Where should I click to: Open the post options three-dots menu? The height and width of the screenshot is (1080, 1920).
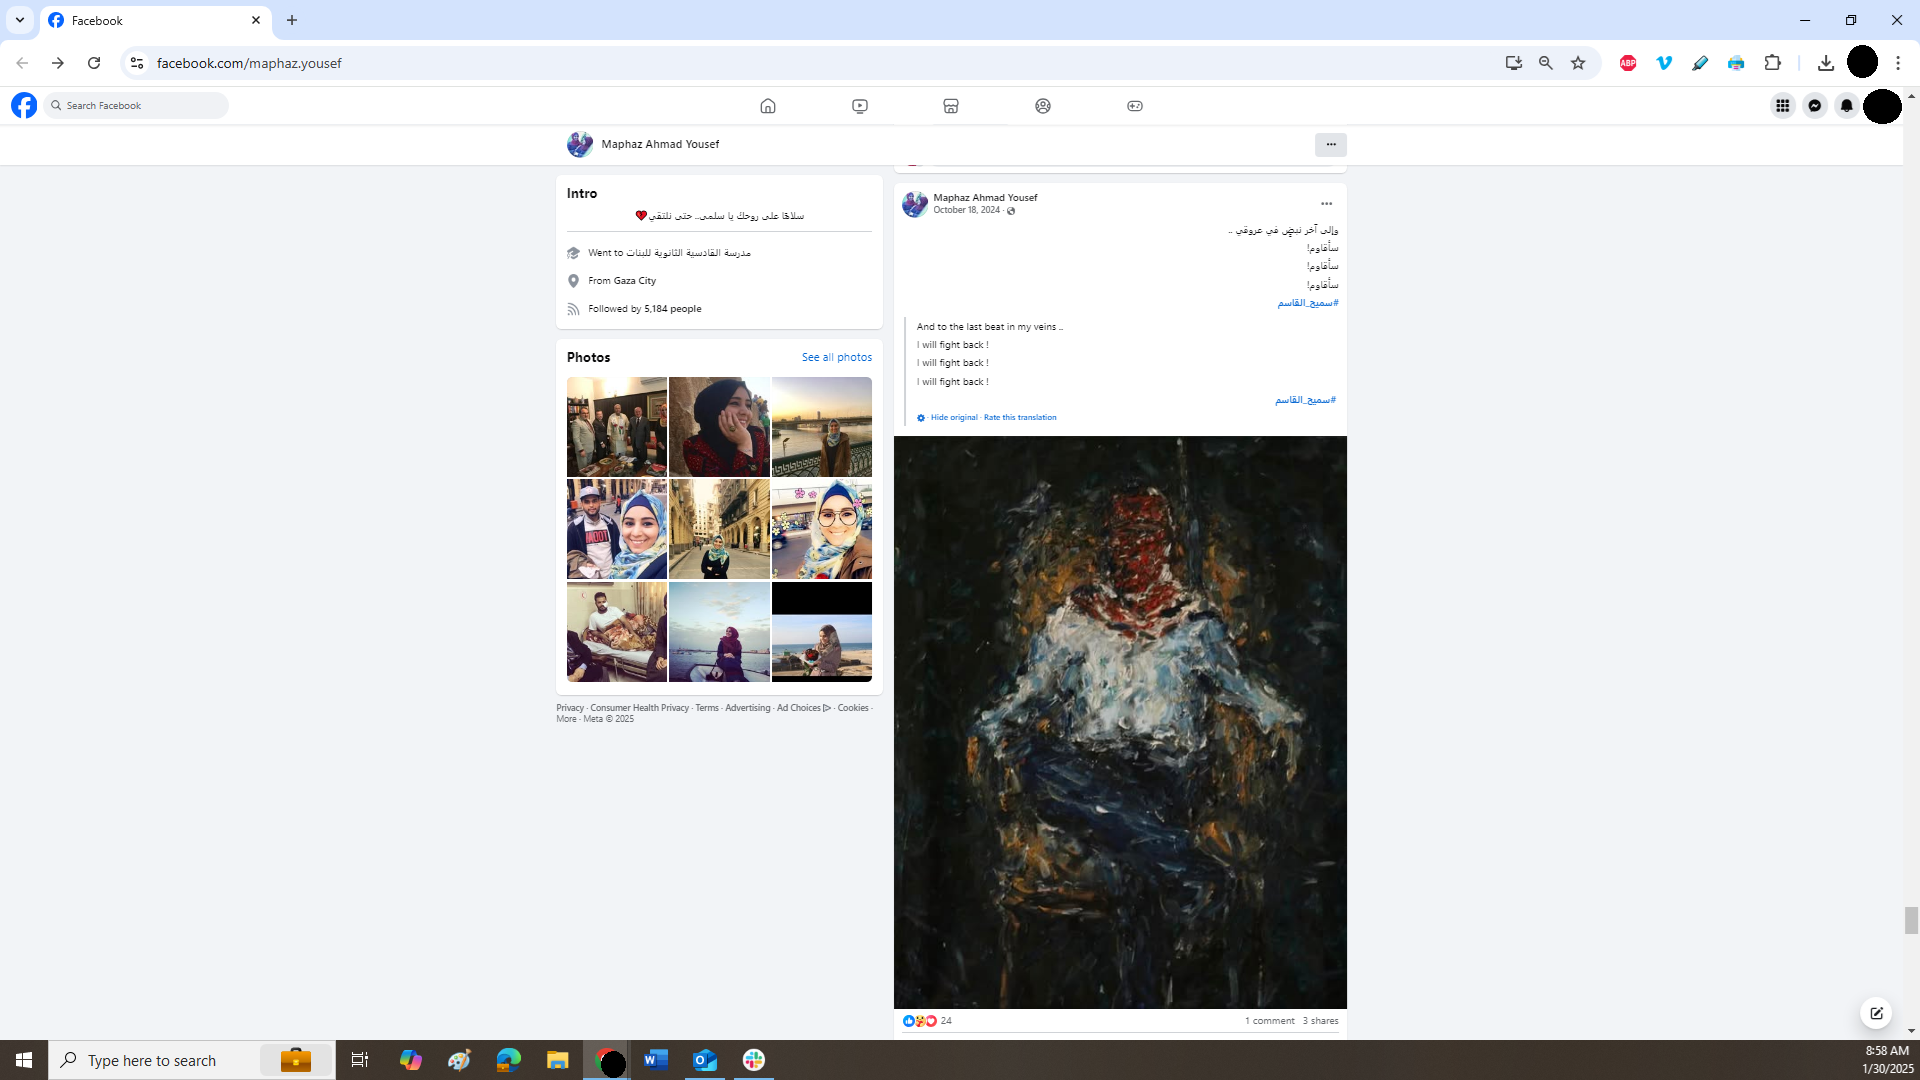[x=1326, y=204]
